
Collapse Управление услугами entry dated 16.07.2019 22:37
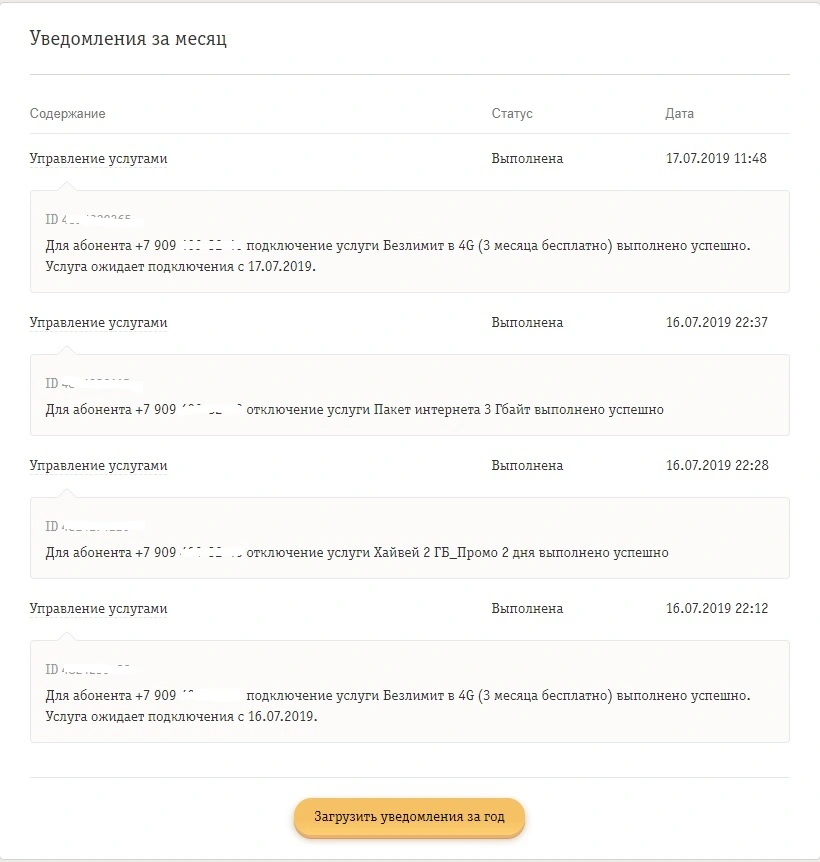click(98, 322)
